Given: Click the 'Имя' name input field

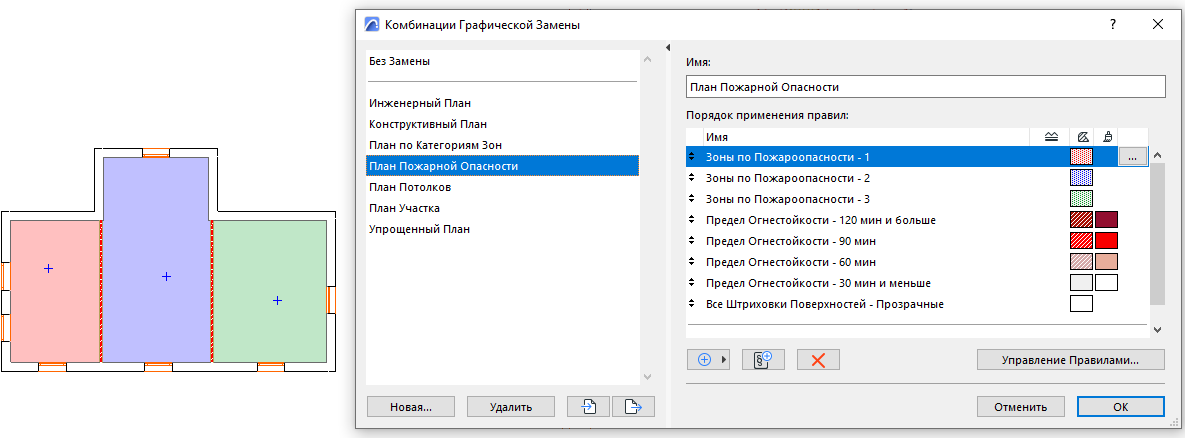Looking at the screenshot, I should 926,87.
